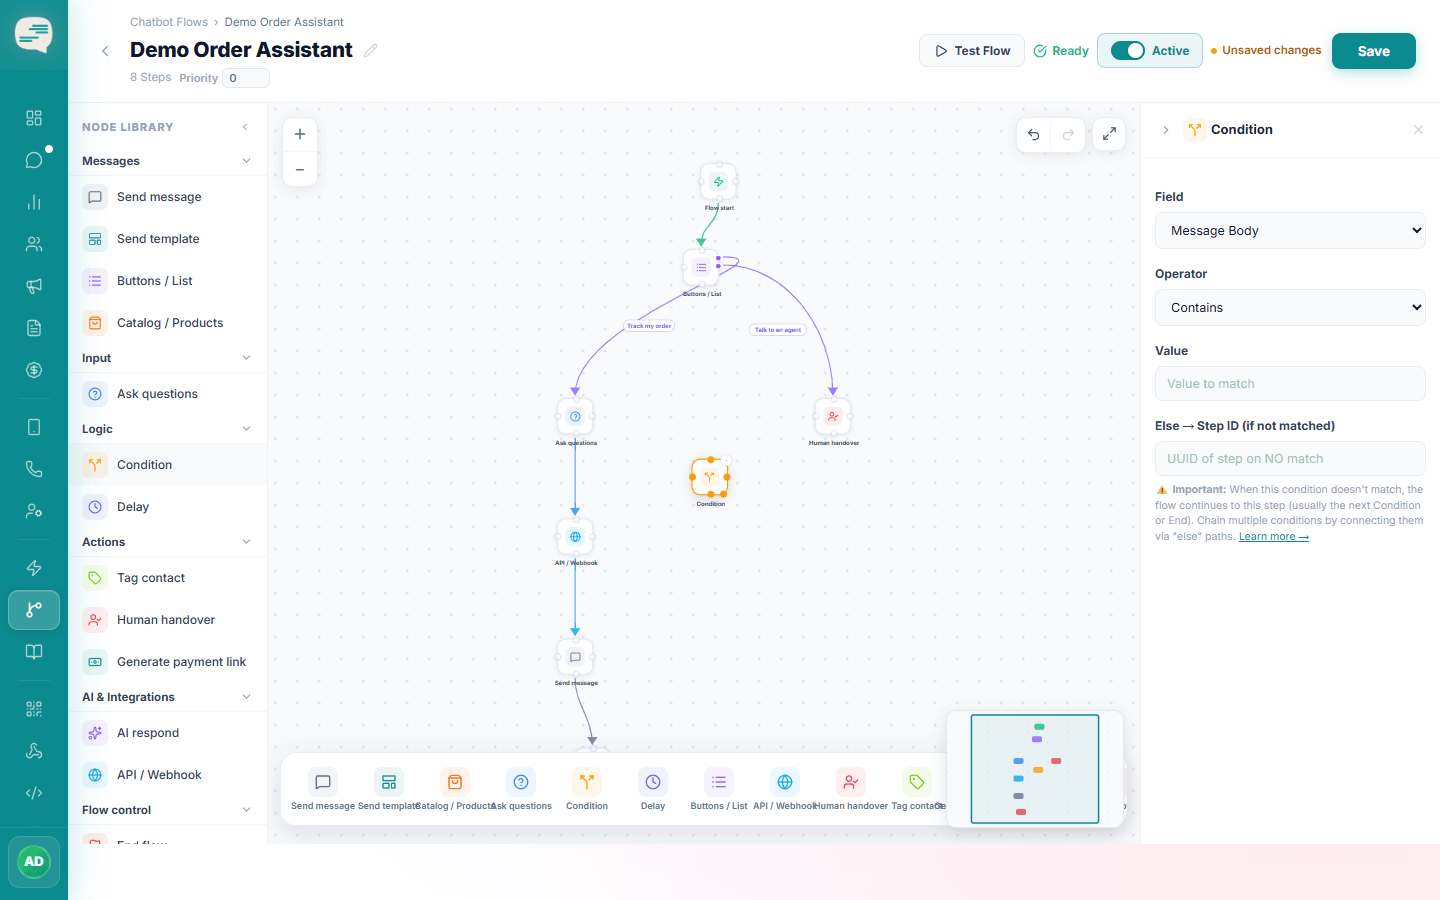Open the chat inbox icon in left sidebar

coord(34,160)
